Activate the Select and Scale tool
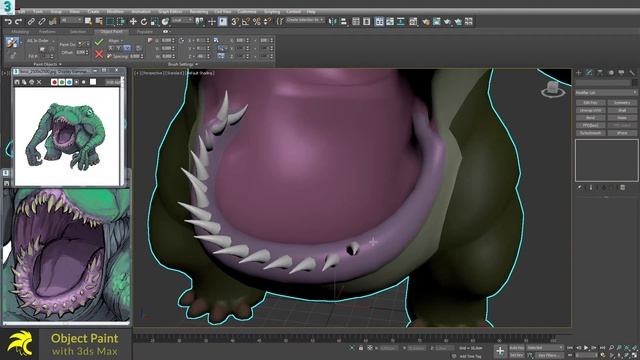Image resolution: width=640 pixels, height=360 pixels. point(154,21)
